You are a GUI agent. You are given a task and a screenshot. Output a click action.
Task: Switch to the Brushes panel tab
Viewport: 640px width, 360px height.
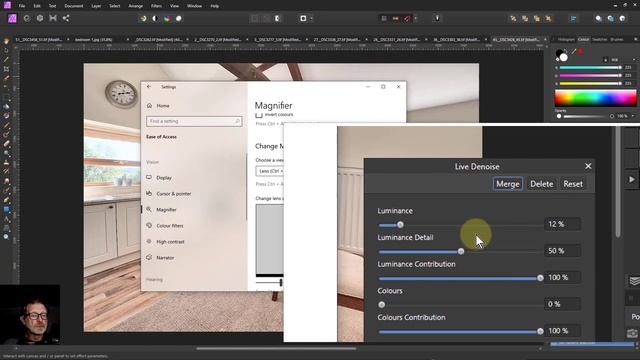click(x=617, y=40)
